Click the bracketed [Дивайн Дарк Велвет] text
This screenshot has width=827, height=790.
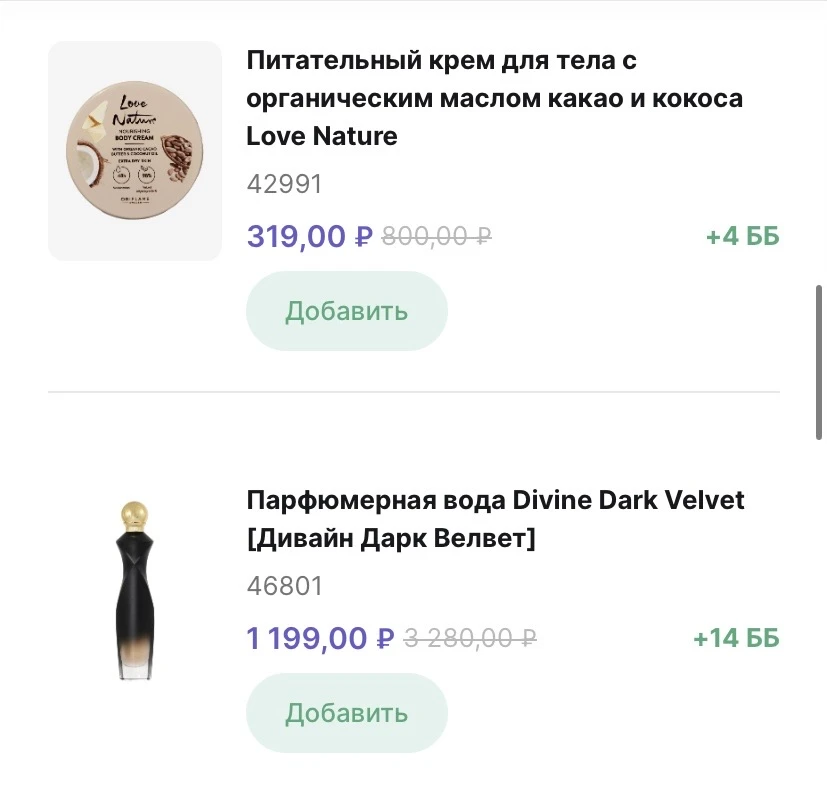point(391,538)
